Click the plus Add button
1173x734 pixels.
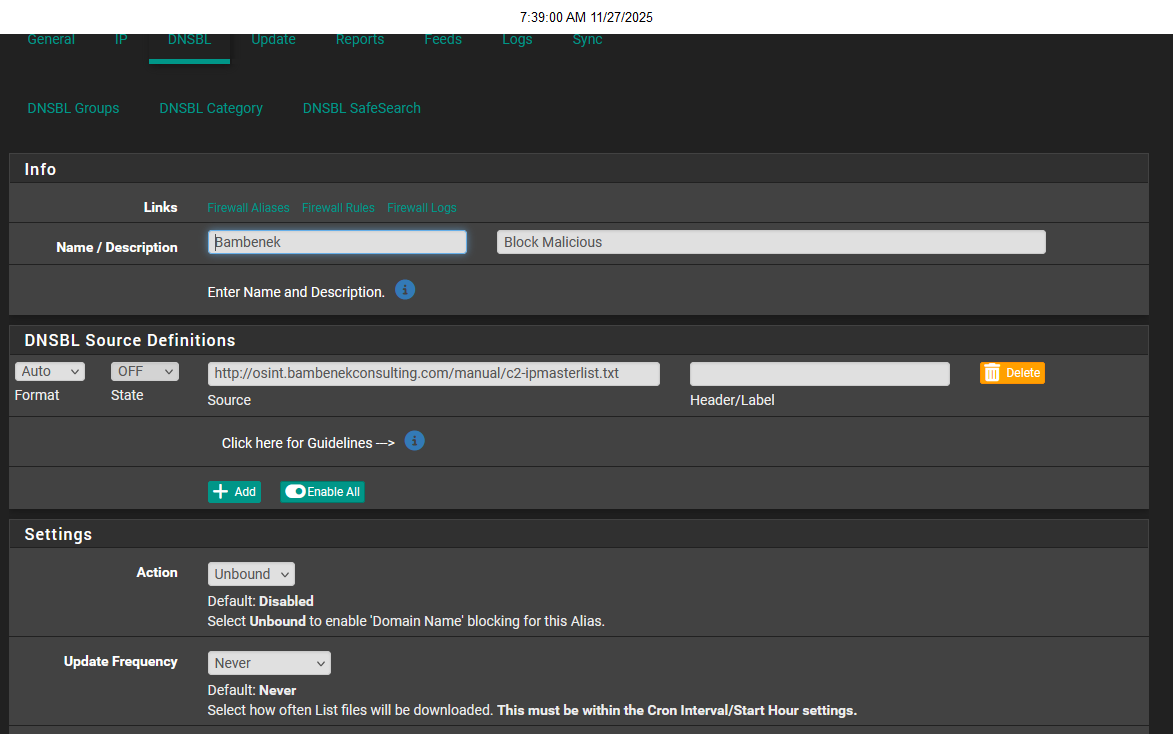click(x=234, y=492)
